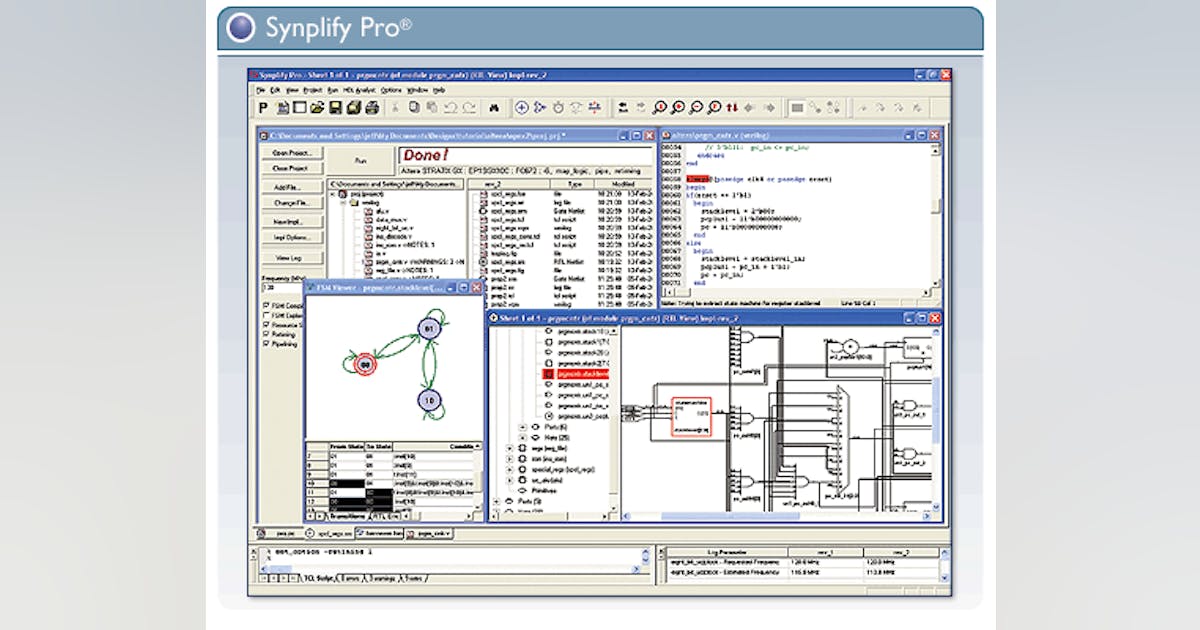Click the circled plus icon in toolbar
The image size is (1200, 630).
[522, 107]
